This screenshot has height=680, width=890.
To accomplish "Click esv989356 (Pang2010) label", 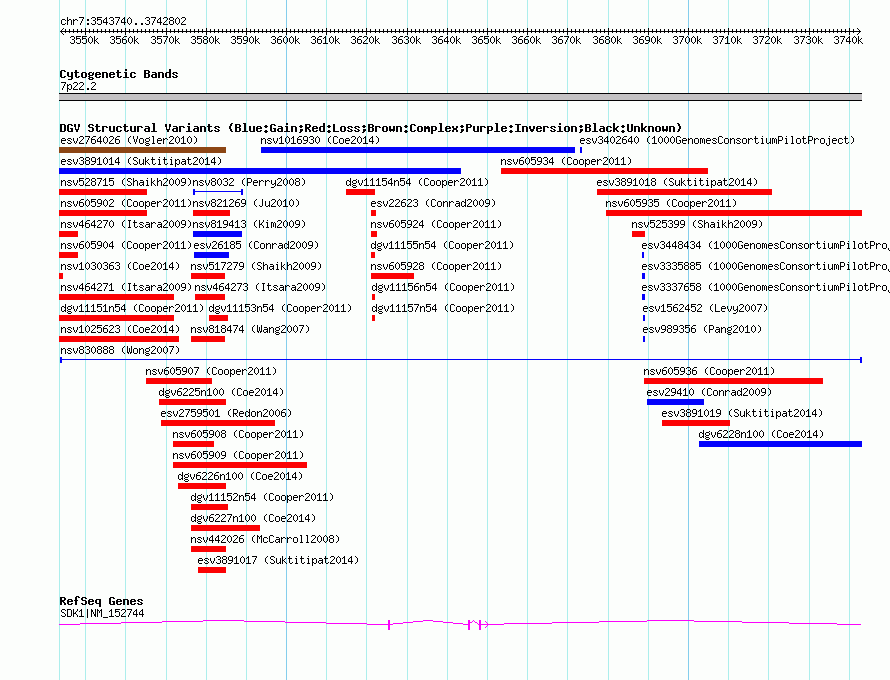I will 702,329.
